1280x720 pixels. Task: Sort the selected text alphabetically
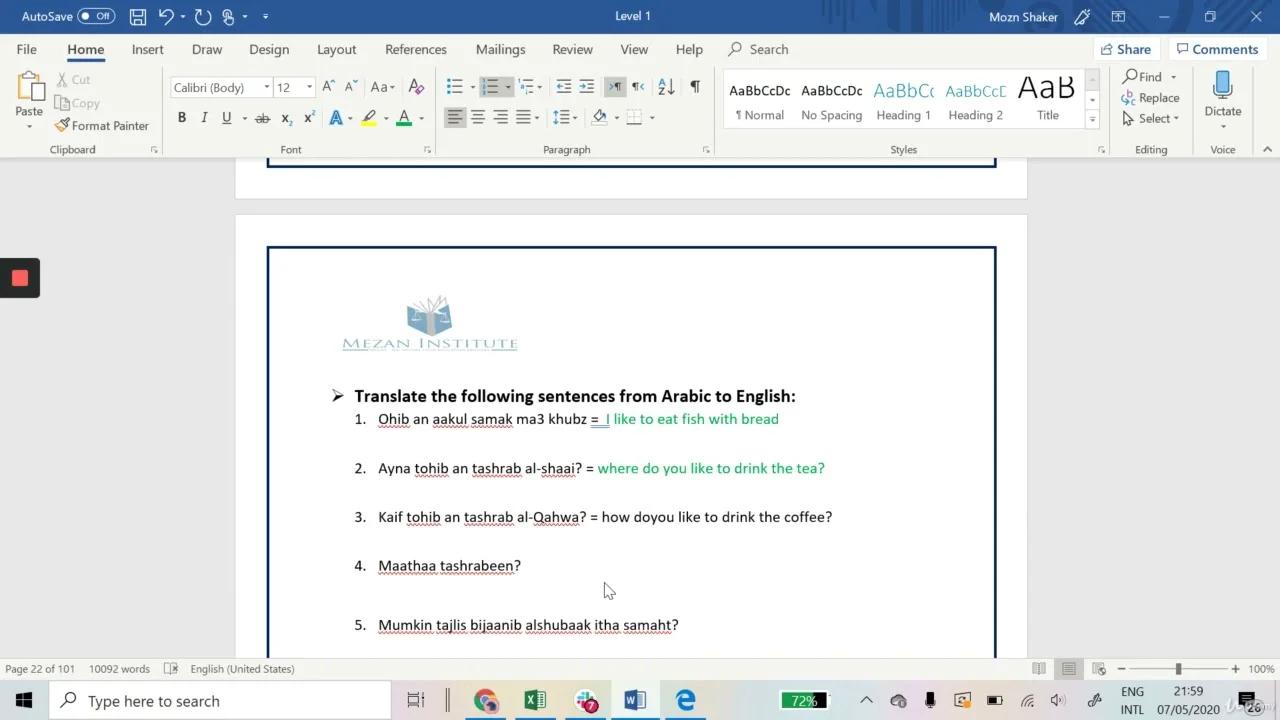click(665, 86)
